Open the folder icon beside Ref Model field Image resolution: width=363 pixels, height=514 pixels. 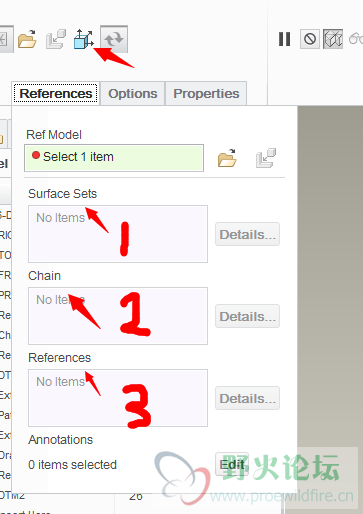tap(227, 158)
